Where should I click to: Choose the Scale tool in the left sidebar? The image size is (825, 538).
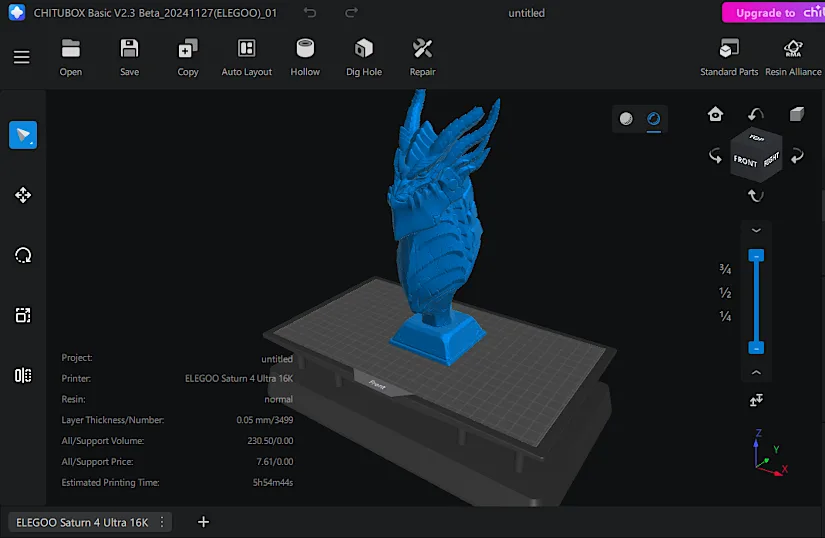click(x=23, y=316)
